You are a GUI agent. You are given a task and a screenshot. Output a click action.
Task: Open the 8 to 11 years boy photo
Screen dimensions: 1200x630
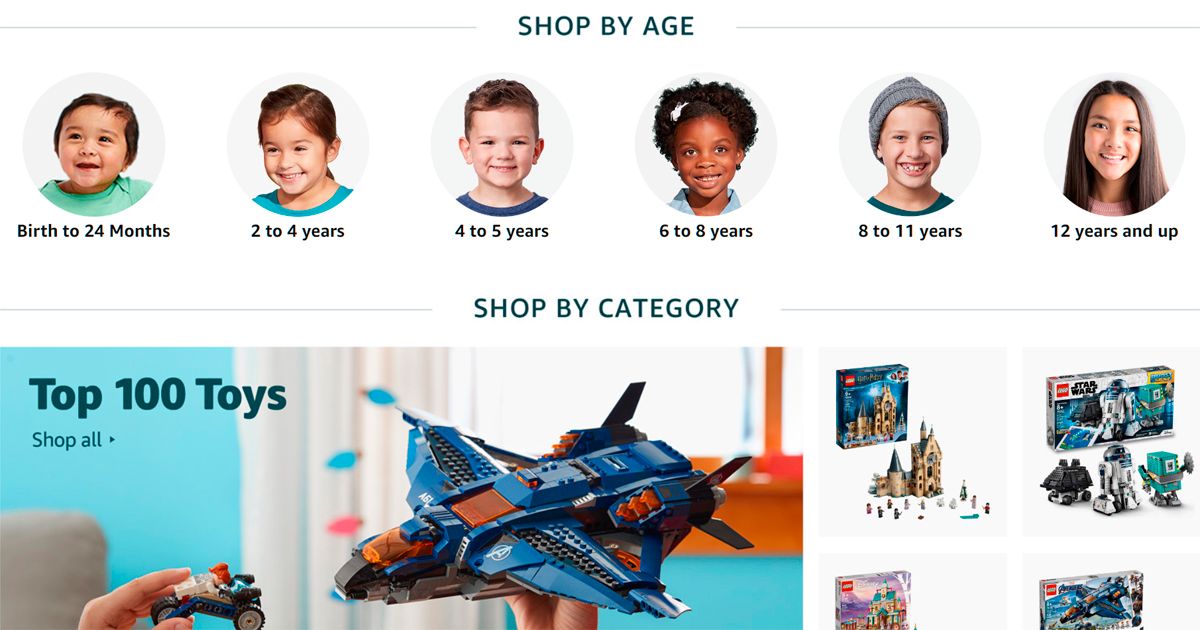910,144
